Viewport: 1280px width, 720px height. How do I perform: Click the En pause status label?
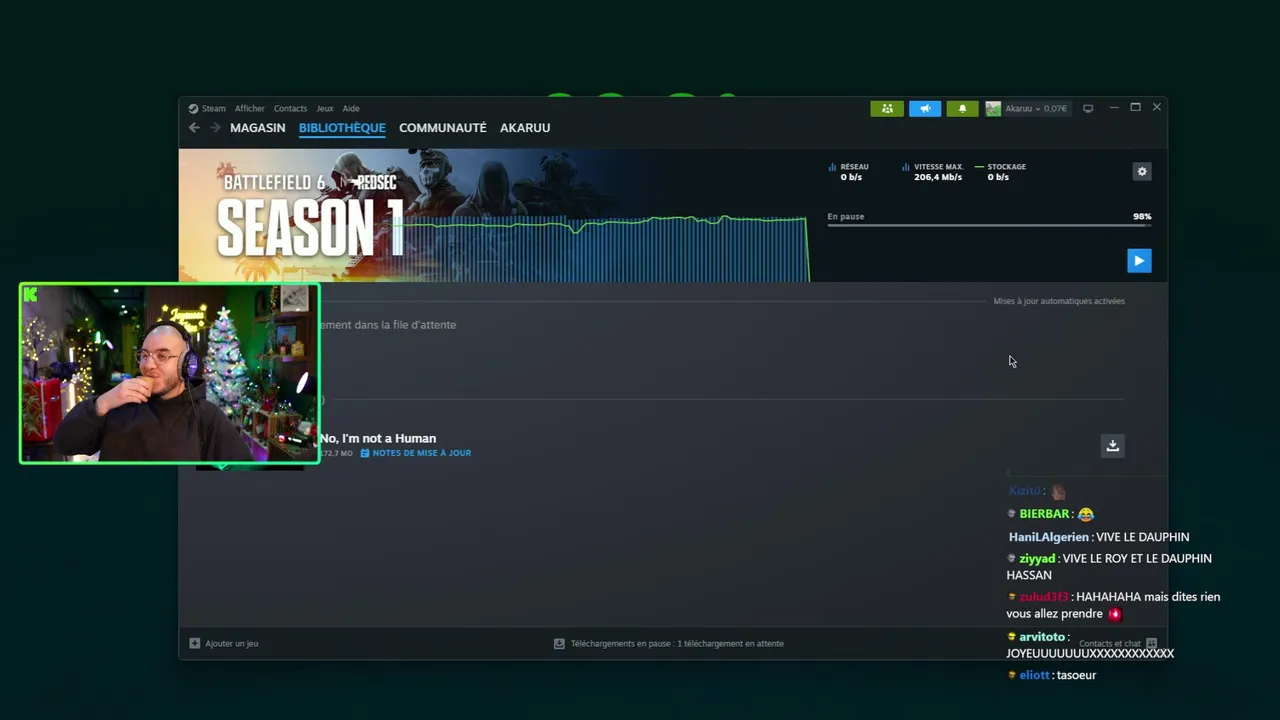click(x=846, y=216)
